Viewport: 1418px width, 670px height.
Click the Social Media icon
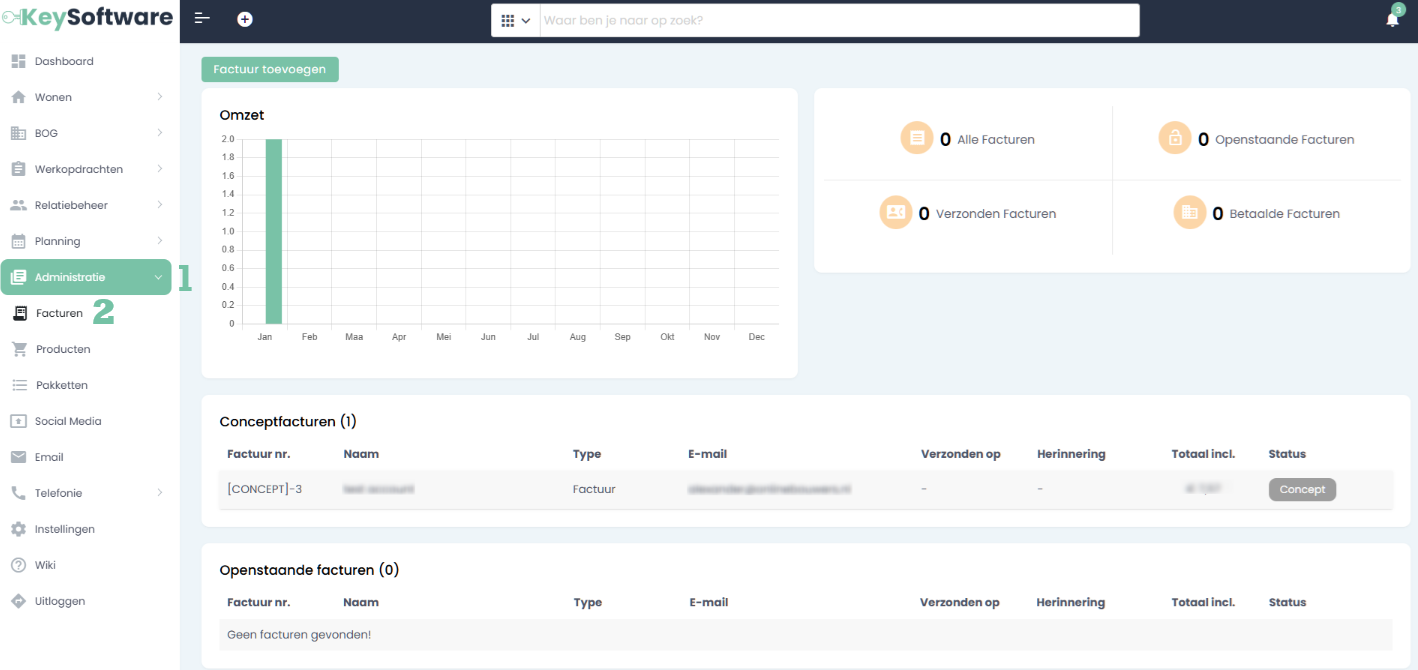coord(18,421)
